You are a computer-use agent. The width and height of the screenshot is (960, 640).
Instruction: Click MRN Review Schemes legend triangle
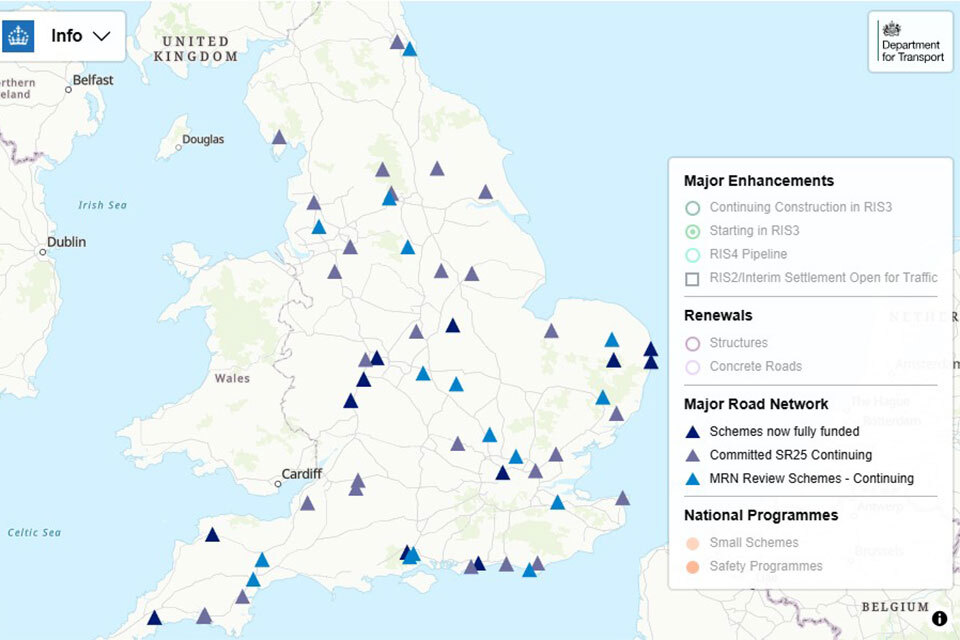(692, 479)
